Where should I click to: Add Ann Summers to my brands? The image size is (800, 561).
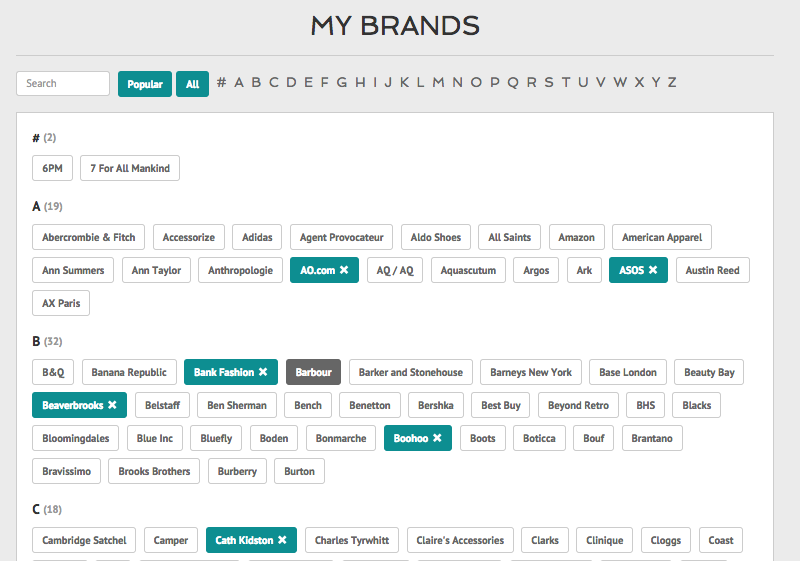tap(73, 270)
